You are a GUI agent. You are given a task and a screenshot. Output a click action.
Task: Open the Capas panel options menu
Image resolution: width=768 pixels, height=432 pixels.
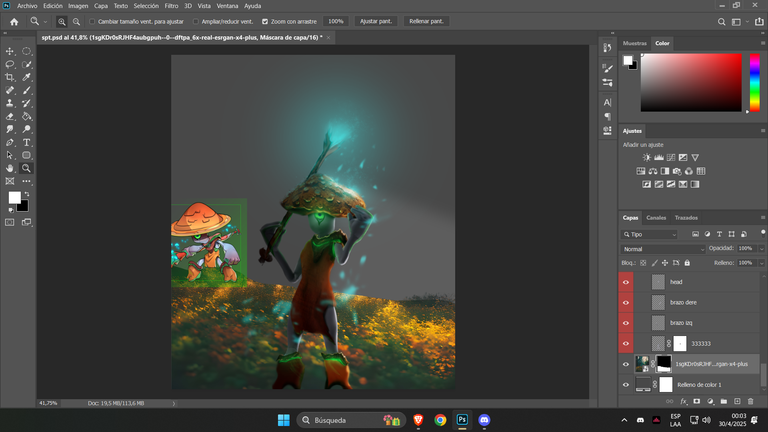(x=763, y=217)
